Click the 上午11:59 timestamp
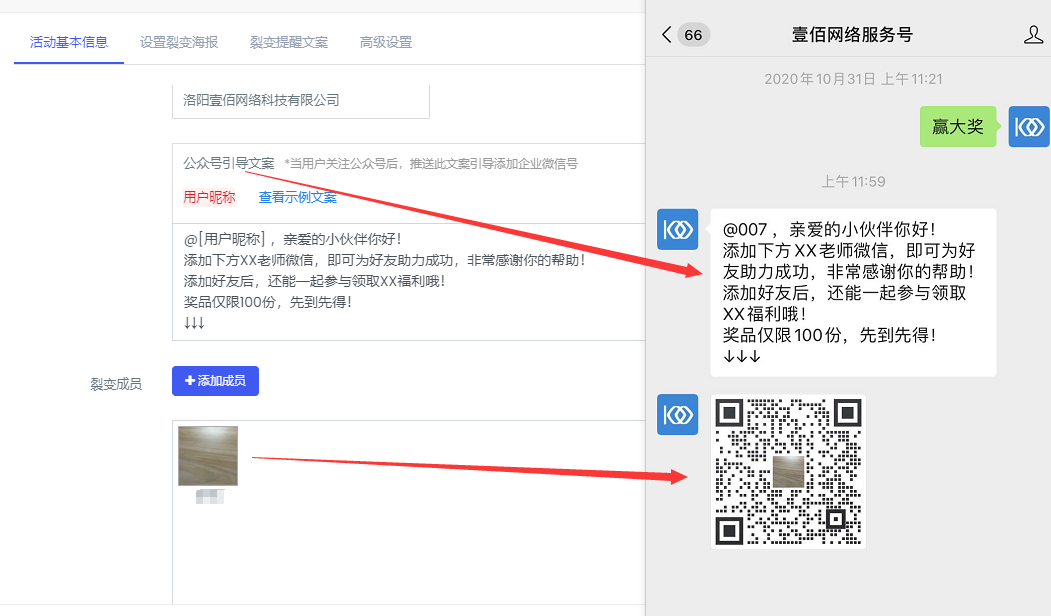 pos(853,182)
